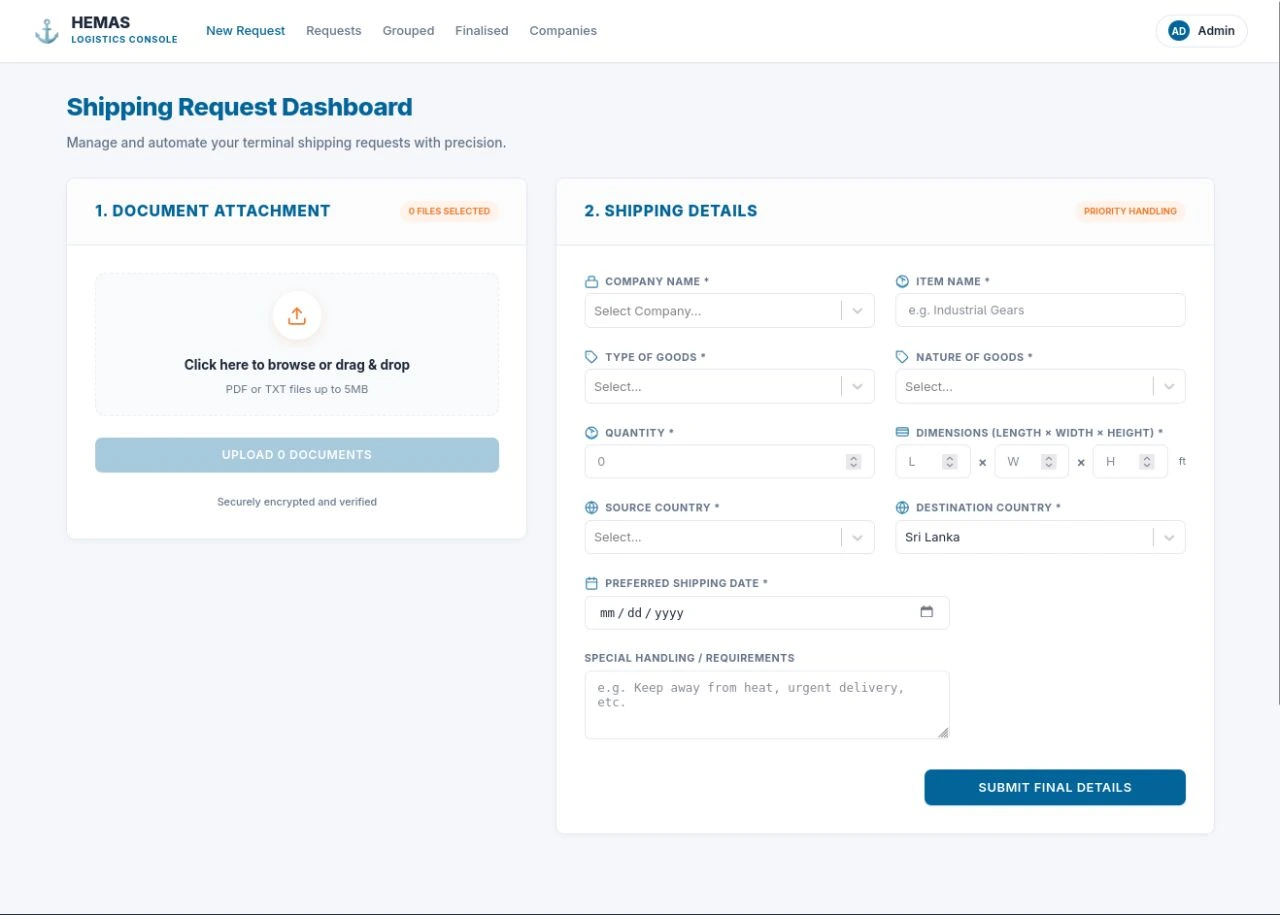
Task: Open the Select Company dropdown
Action: click(730, 311)
